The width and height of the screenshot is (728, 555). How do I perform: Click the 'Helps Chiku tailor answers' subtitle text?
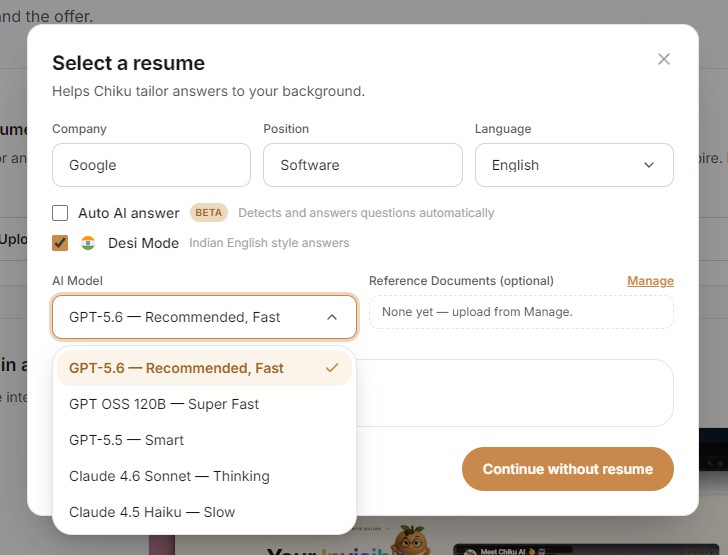coord(208,91)
